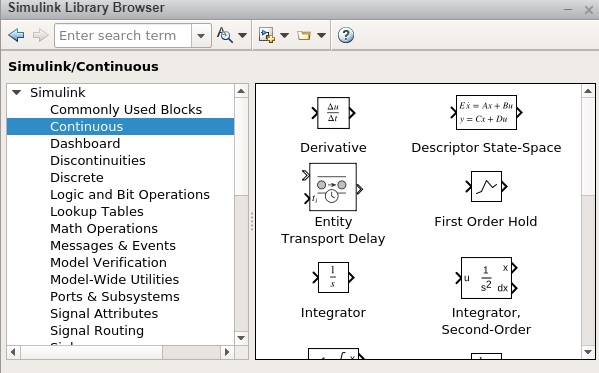
Task: Select the Math Operations library
Action: [x=104, y=229]
